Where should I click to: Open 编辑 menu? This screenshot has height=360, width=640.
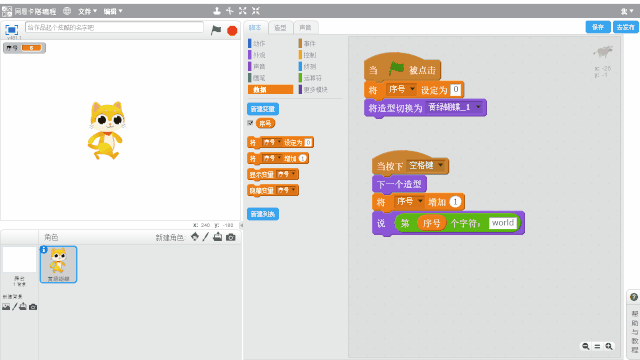pos(113,11)
